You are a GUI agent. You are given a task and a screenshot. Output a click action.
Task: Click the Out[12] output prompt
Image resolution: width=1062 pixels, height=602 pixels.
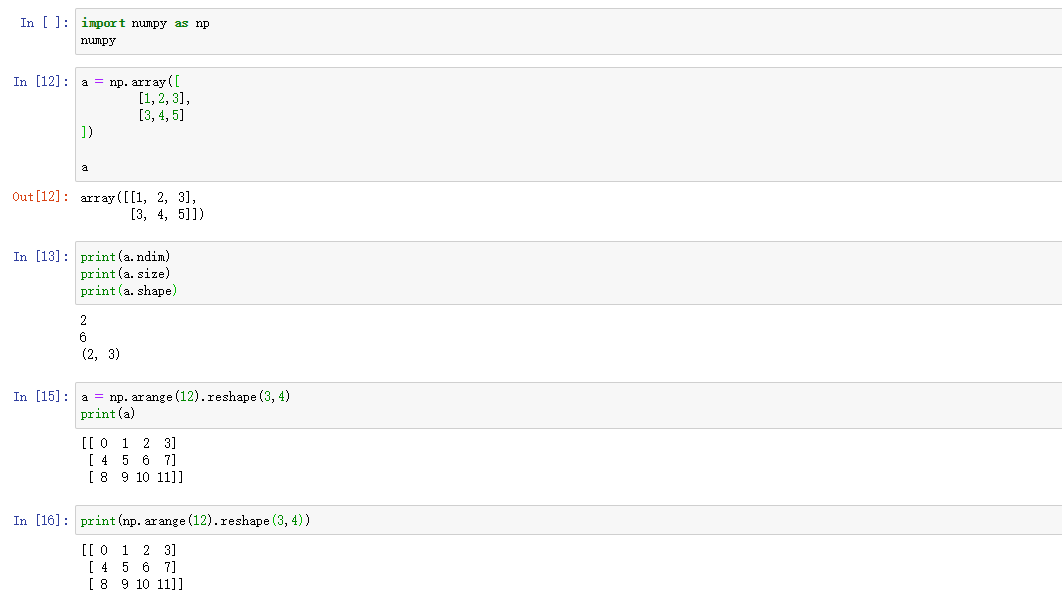(41, 197)
